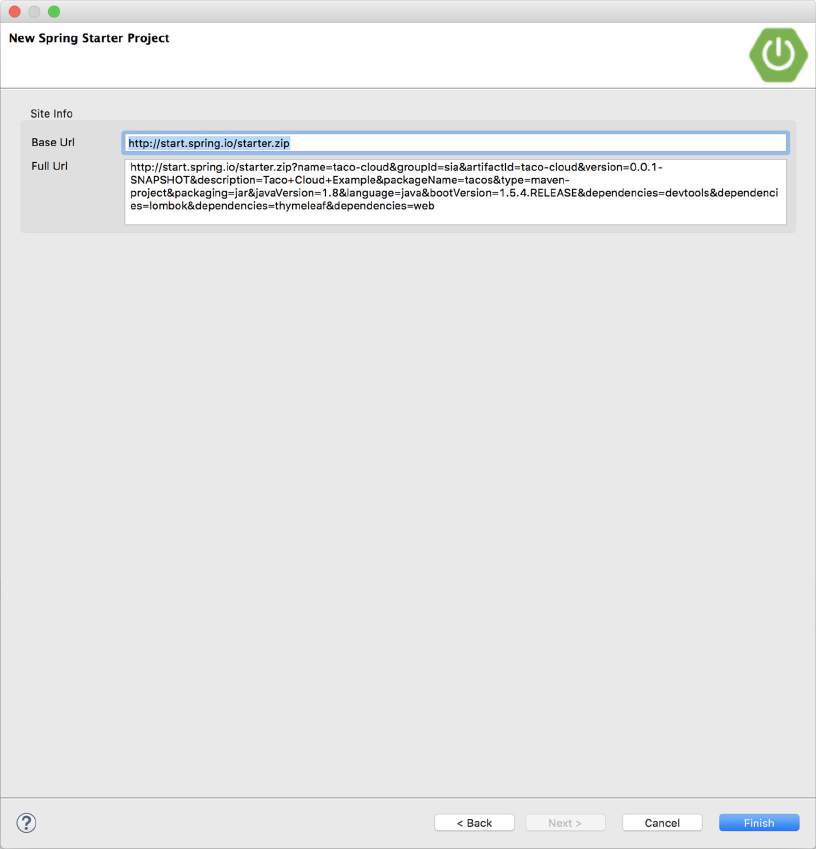Close the dialog with the red window button
The width and height of the screenshot is (816, 849).
click(15, 11)
